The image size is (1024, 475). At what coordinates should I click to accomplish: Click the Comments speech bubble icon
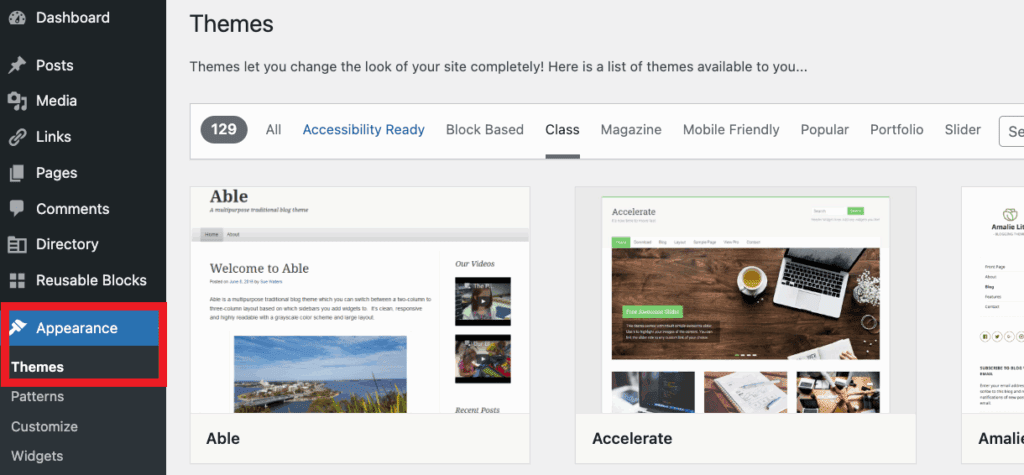[17, 209]
